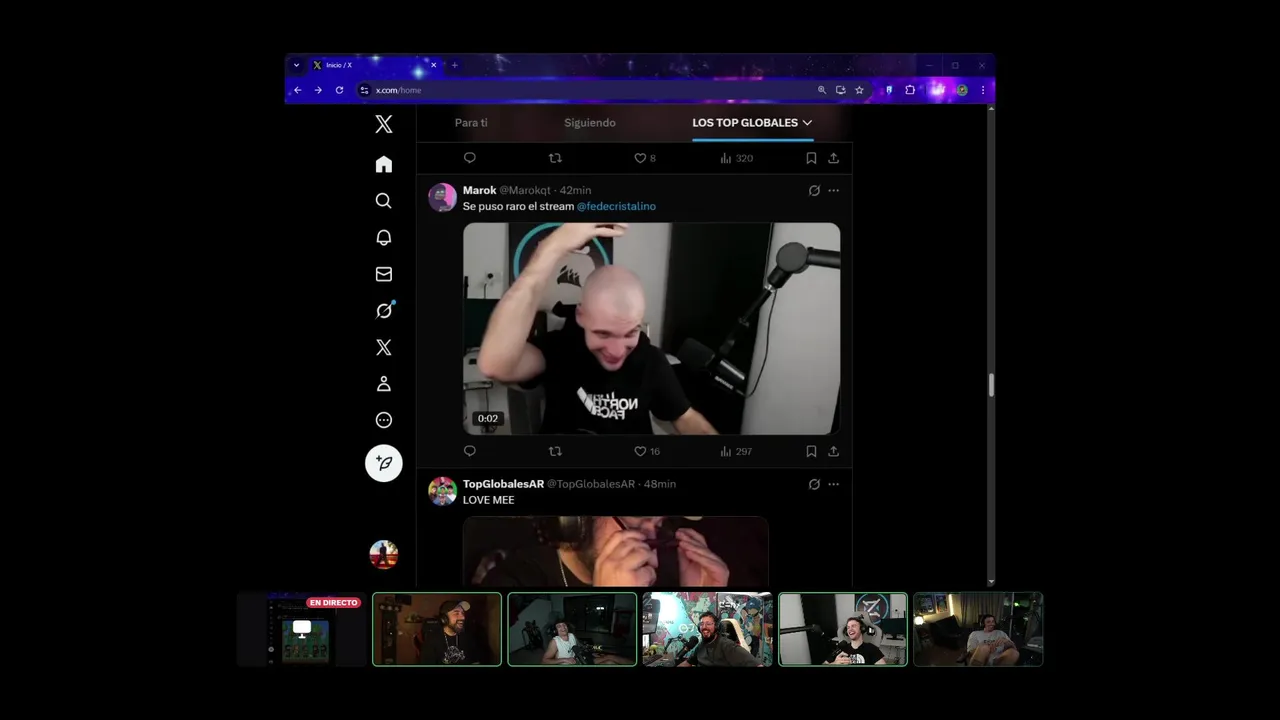The height and width of the screenshot is (720, 1280).
Task: Select webcam with graffiti wall background
Action: point(707,629)
